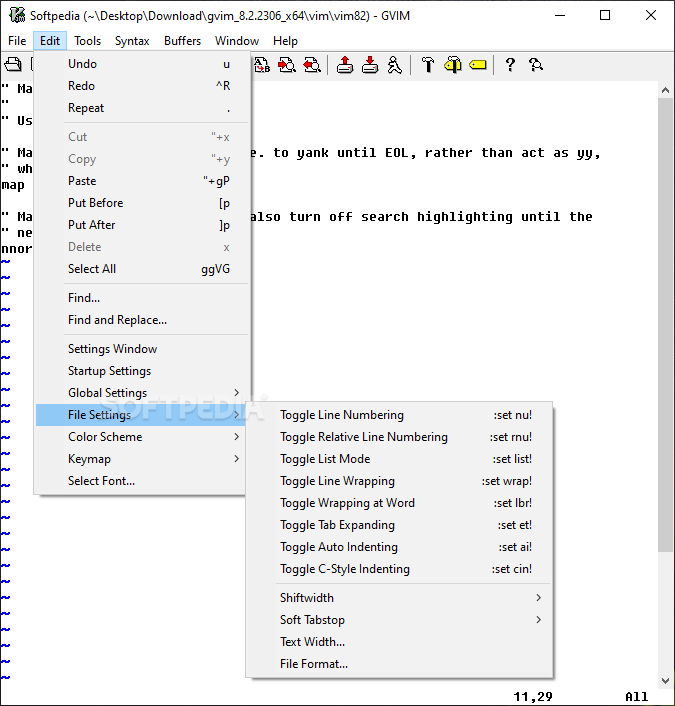Expand the Shiftwidth submenu
Image resolution: width=675 pixels, height=706 pixels.
coord(399,598)
